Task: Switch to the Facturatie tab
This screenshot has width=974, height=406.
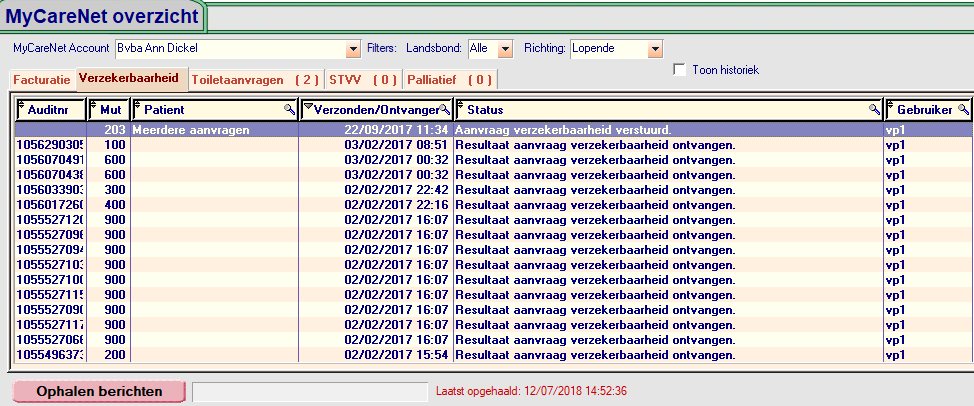Action: coord(42,79)
